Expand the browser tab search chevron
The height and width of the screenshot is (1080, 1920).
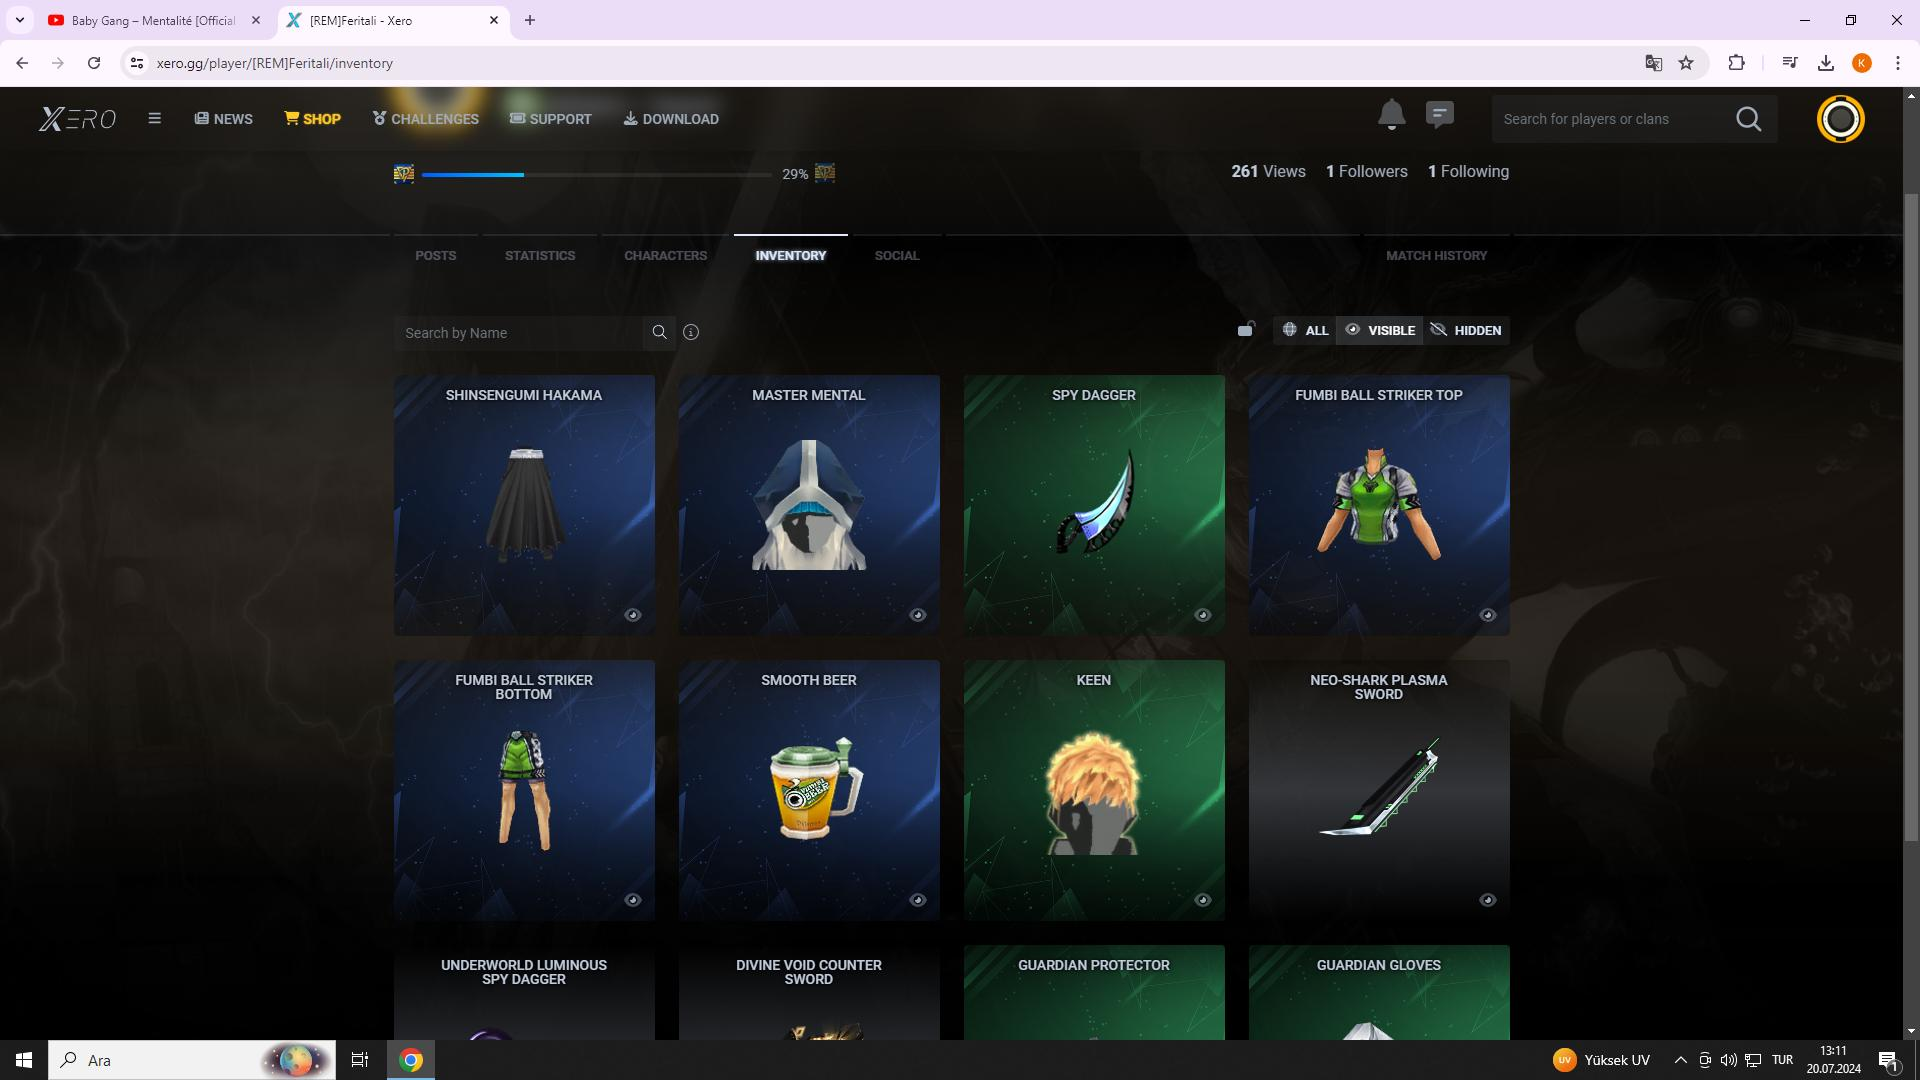pyautogui.click(x=19, y=20)
